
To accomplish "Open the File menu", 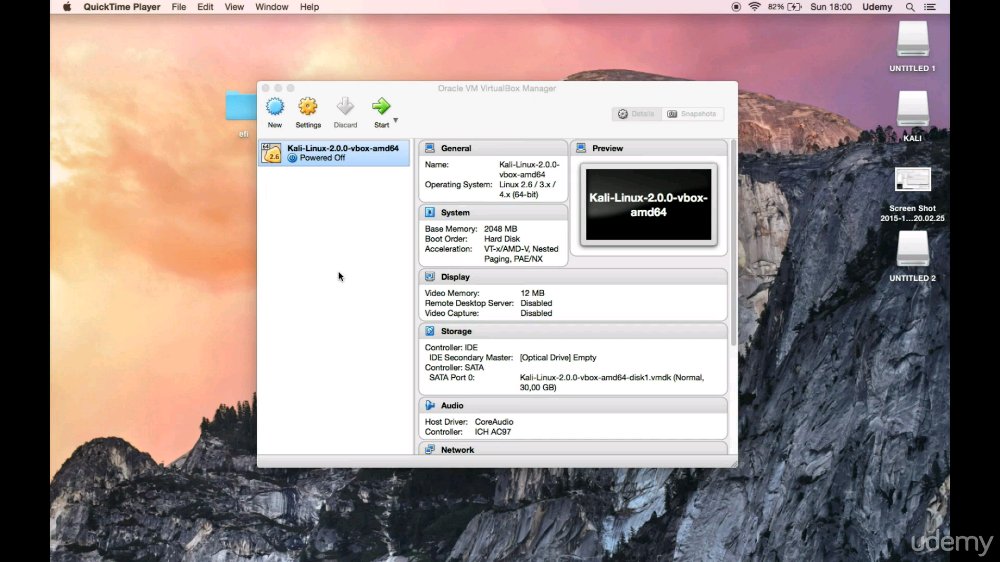I will click(x=179, y=7).
